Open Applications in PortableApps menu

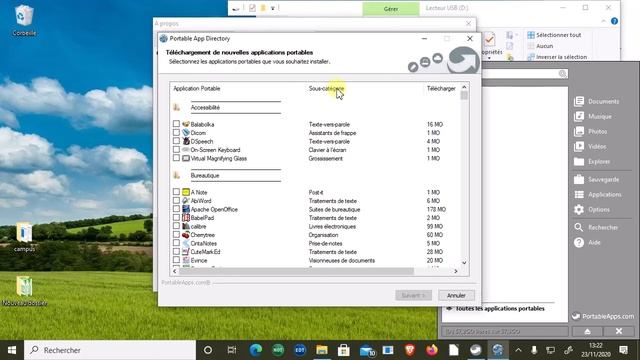pos(598,194)
